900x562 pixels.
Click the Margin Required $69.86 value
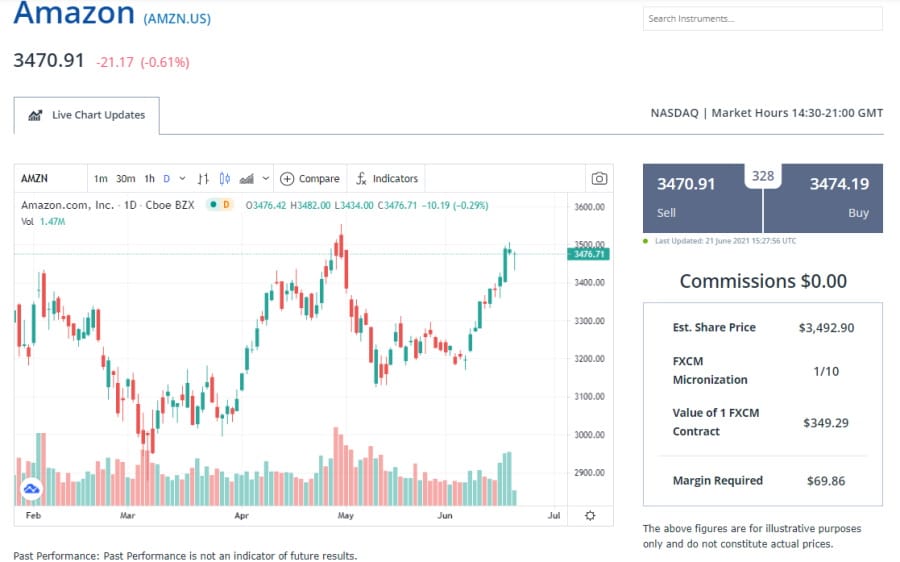click(825, 481)
